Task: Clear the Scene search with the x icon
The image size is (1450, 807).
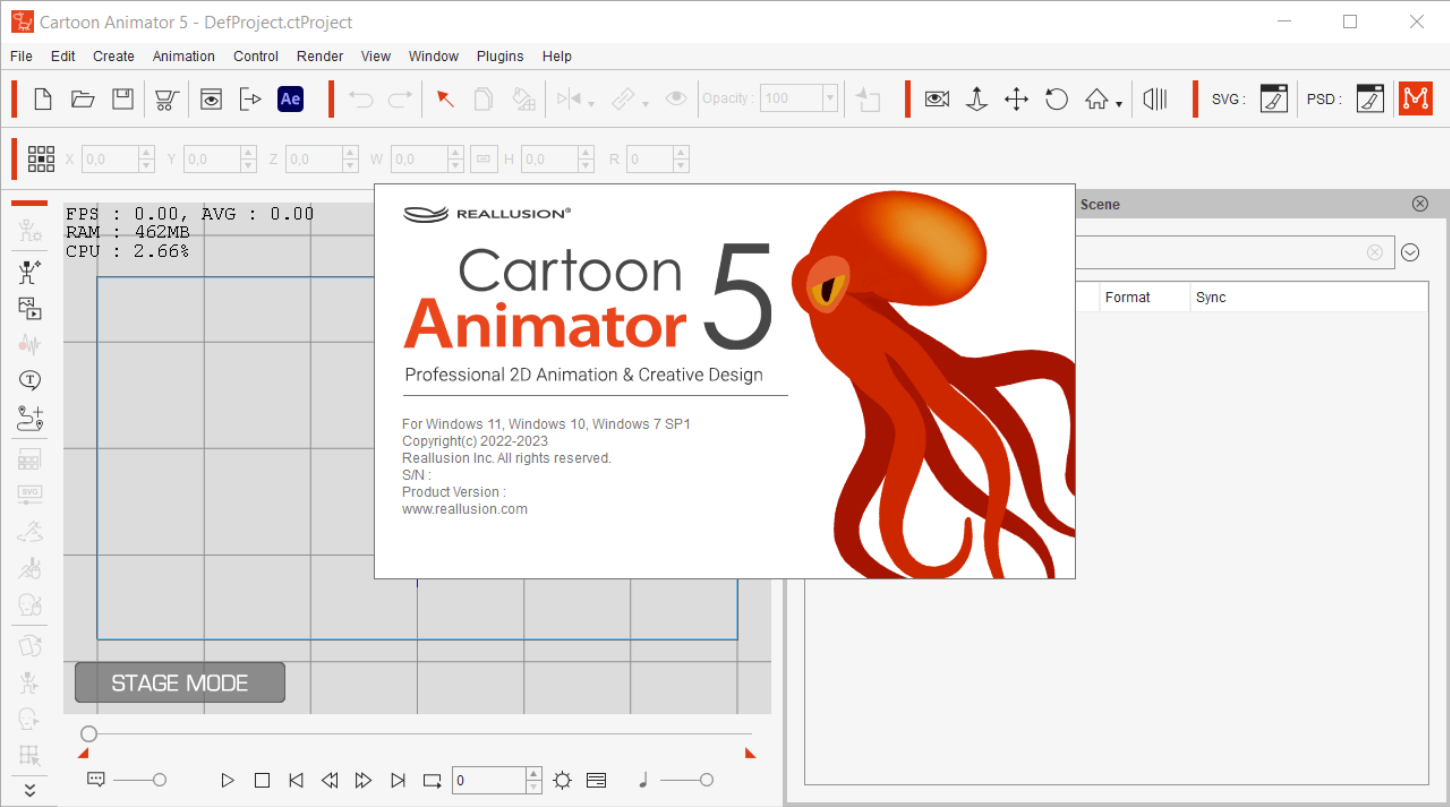Action: click(x=1375, y=252)
